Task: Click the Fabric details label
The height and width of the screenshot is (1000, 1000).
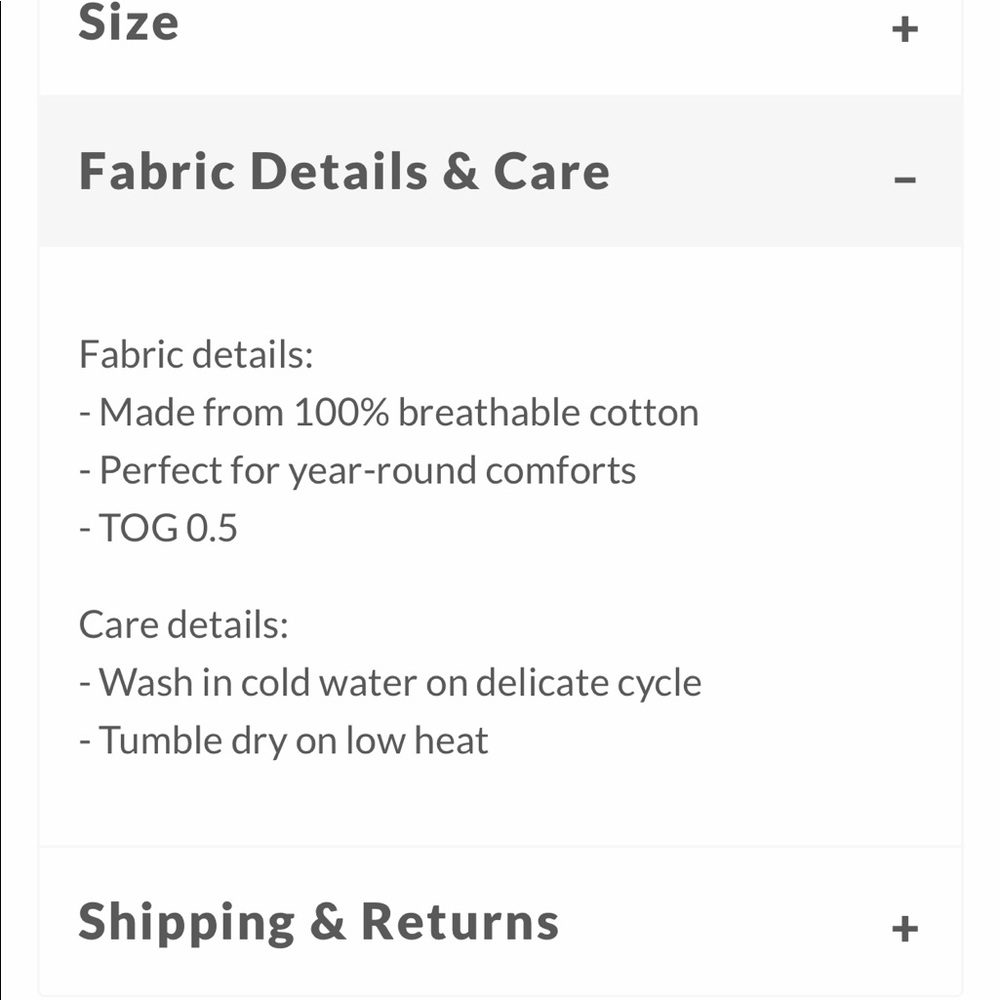Action: 196,354
